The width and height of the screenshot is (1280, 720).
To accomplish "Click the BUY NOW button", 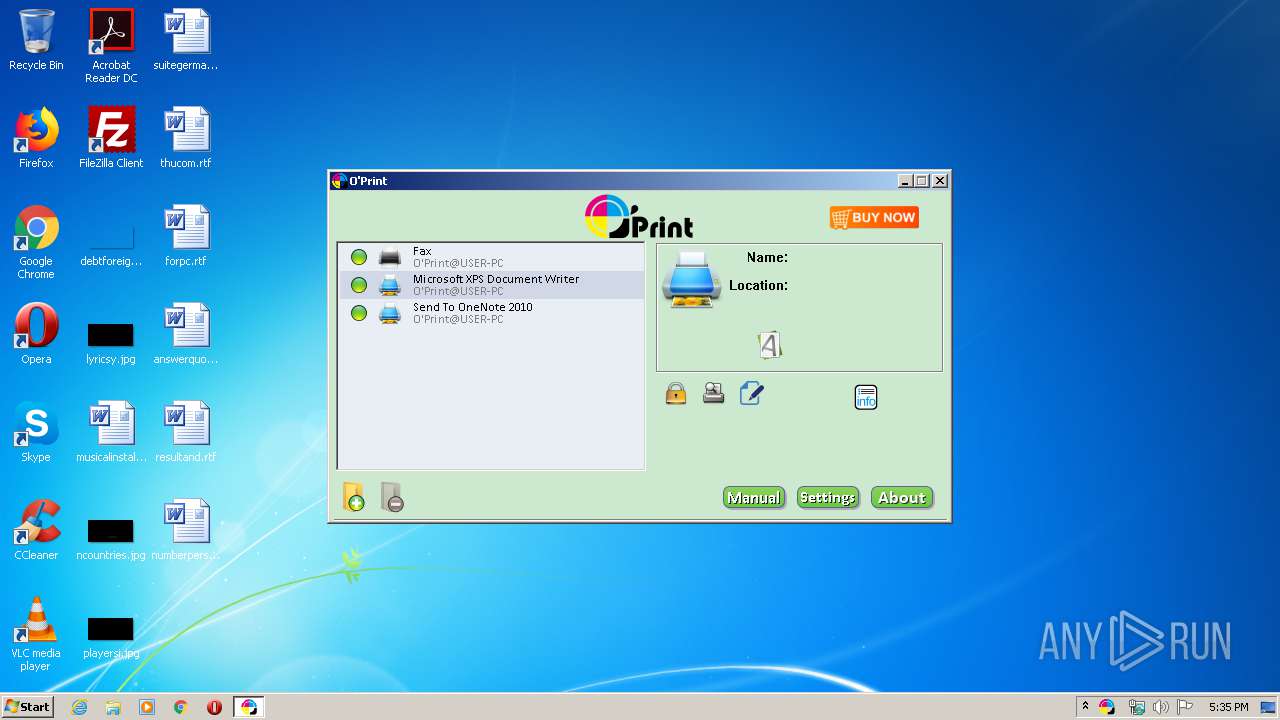I will (x=874, y=218).
